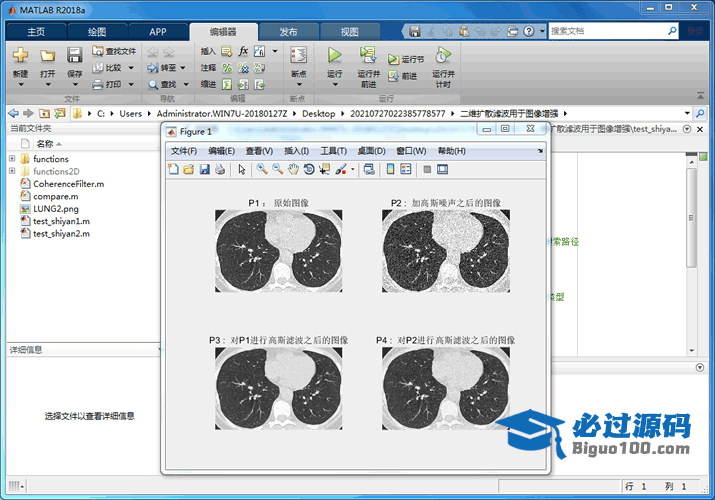The height and width of the screenshot is (500, 715).
Task: Expand the functions folder in file tree
Action: point(12,159)
